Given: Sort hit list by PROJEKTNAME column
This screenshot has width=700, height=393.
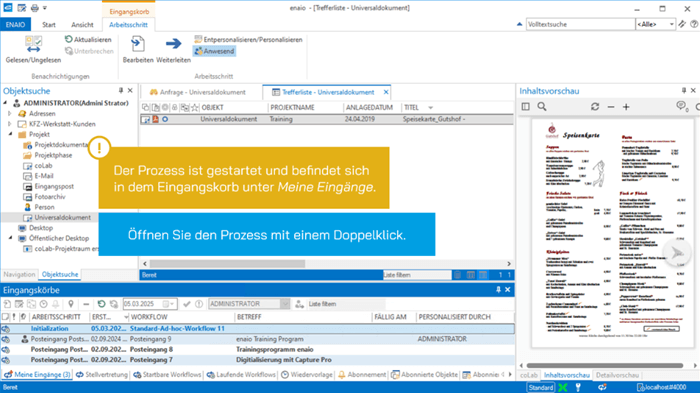Looking at the screenshot, I should tap(292, 107).
